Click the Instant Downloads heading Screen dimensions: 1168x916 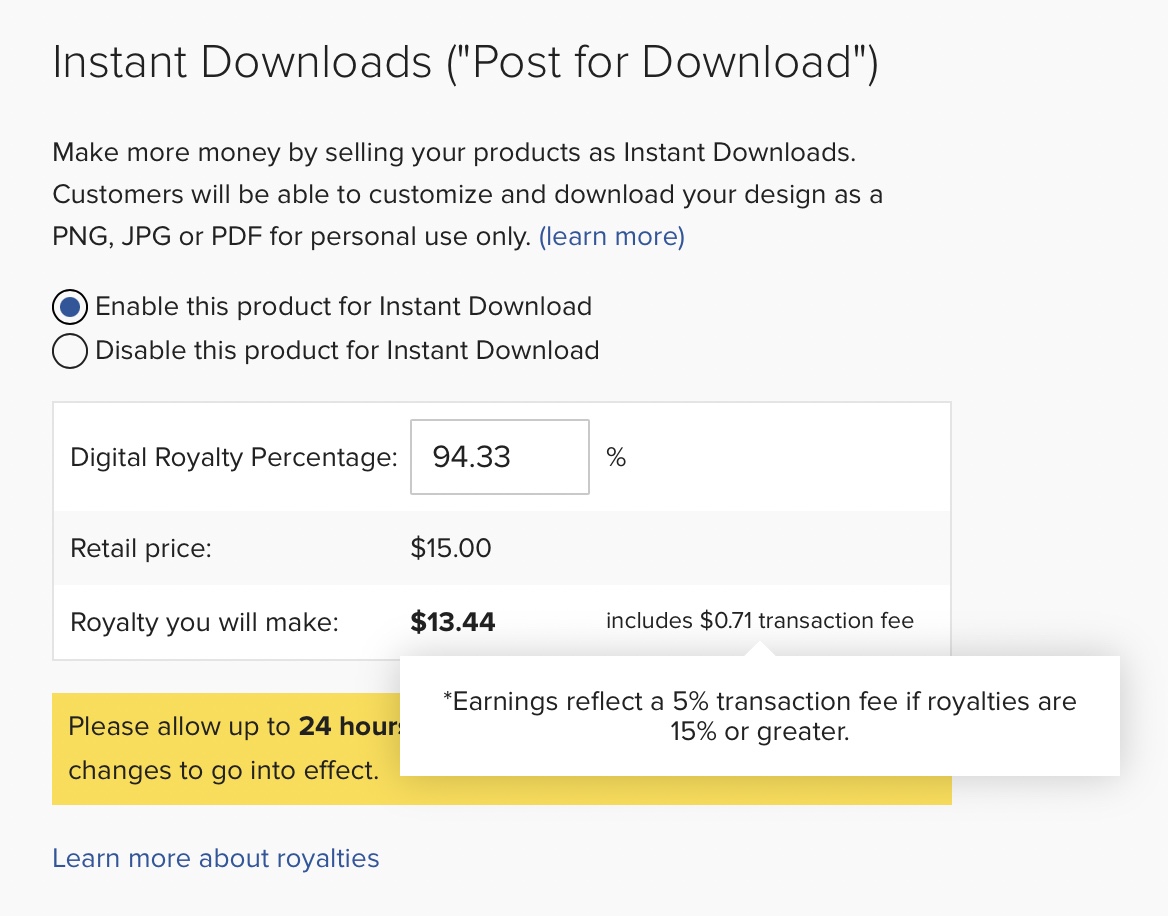pos(466,62)
